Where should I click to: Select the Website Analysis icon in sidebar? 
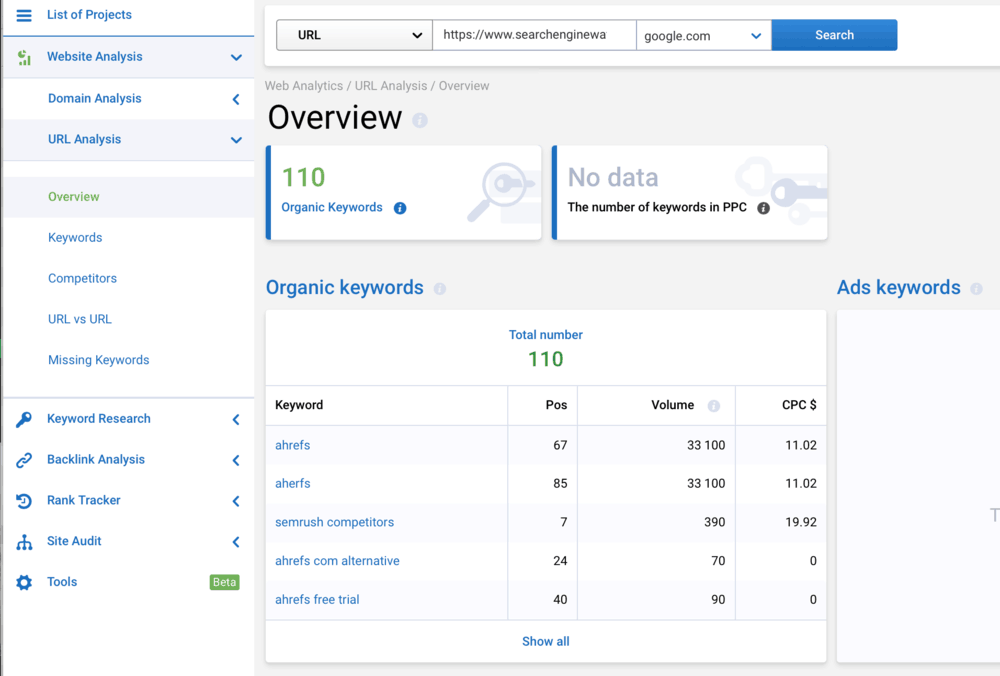pyautogui.click(x=22, y=57)
